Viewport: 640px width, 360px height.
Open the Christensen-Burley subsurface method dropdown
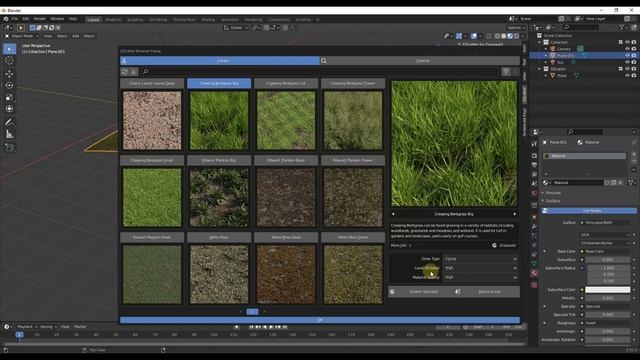click(606, 243)
